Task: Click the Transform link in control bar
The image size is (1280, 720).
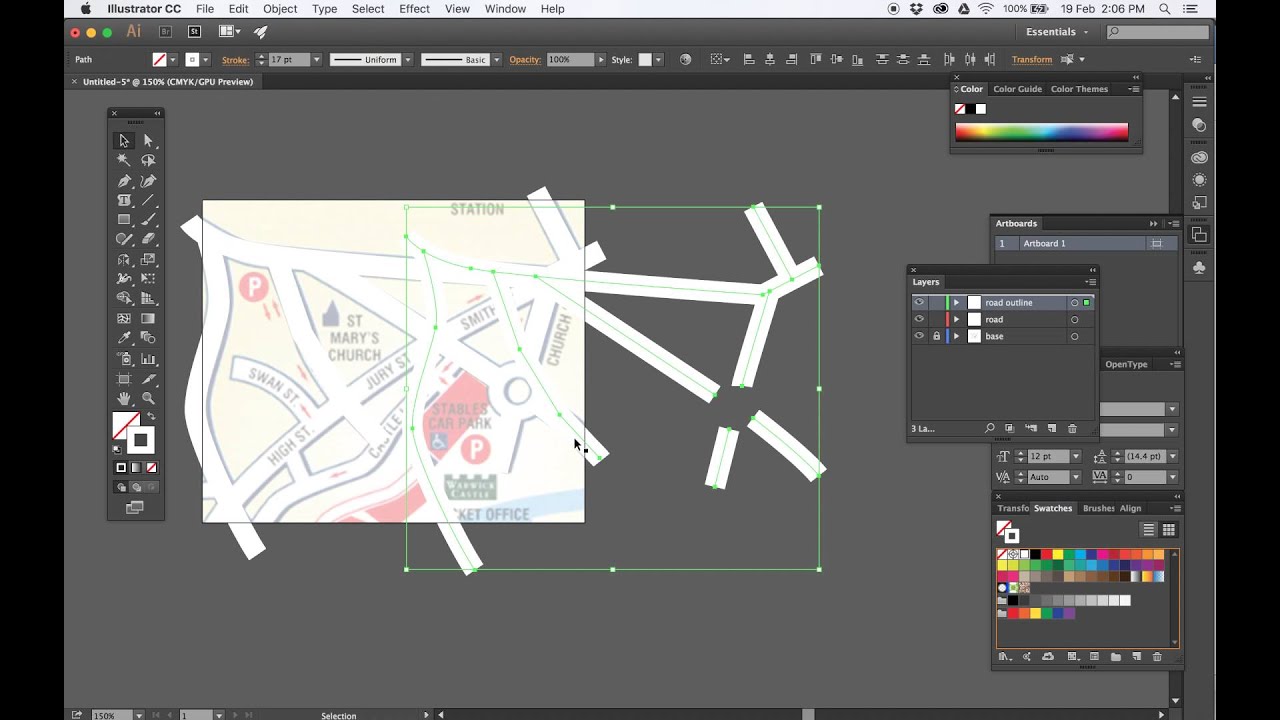Action: click(x=1031, y=60)
